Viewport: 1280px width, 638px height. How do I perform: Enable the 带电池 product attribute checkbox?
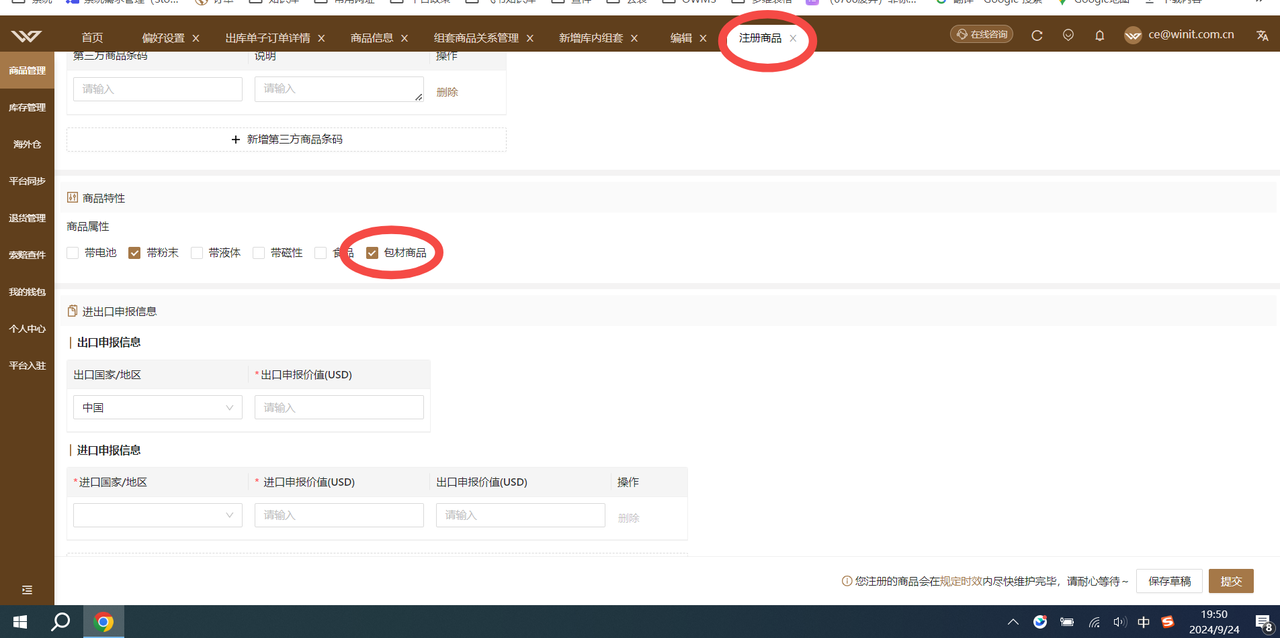pyautogui.click(x=70, y=252)
